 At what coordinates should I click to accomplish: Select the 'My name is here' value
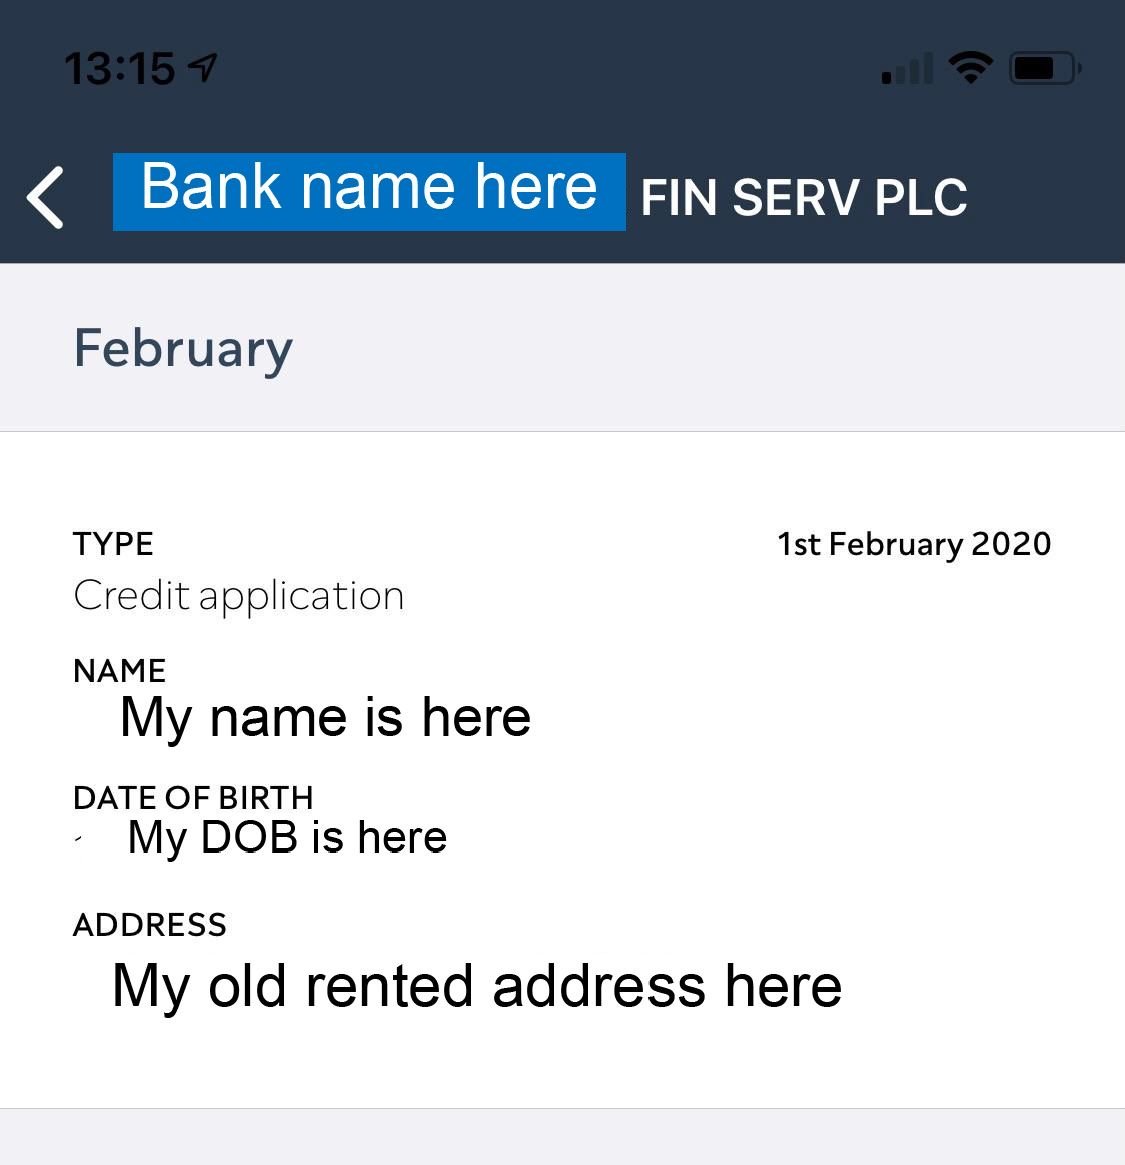coord(325,717)
